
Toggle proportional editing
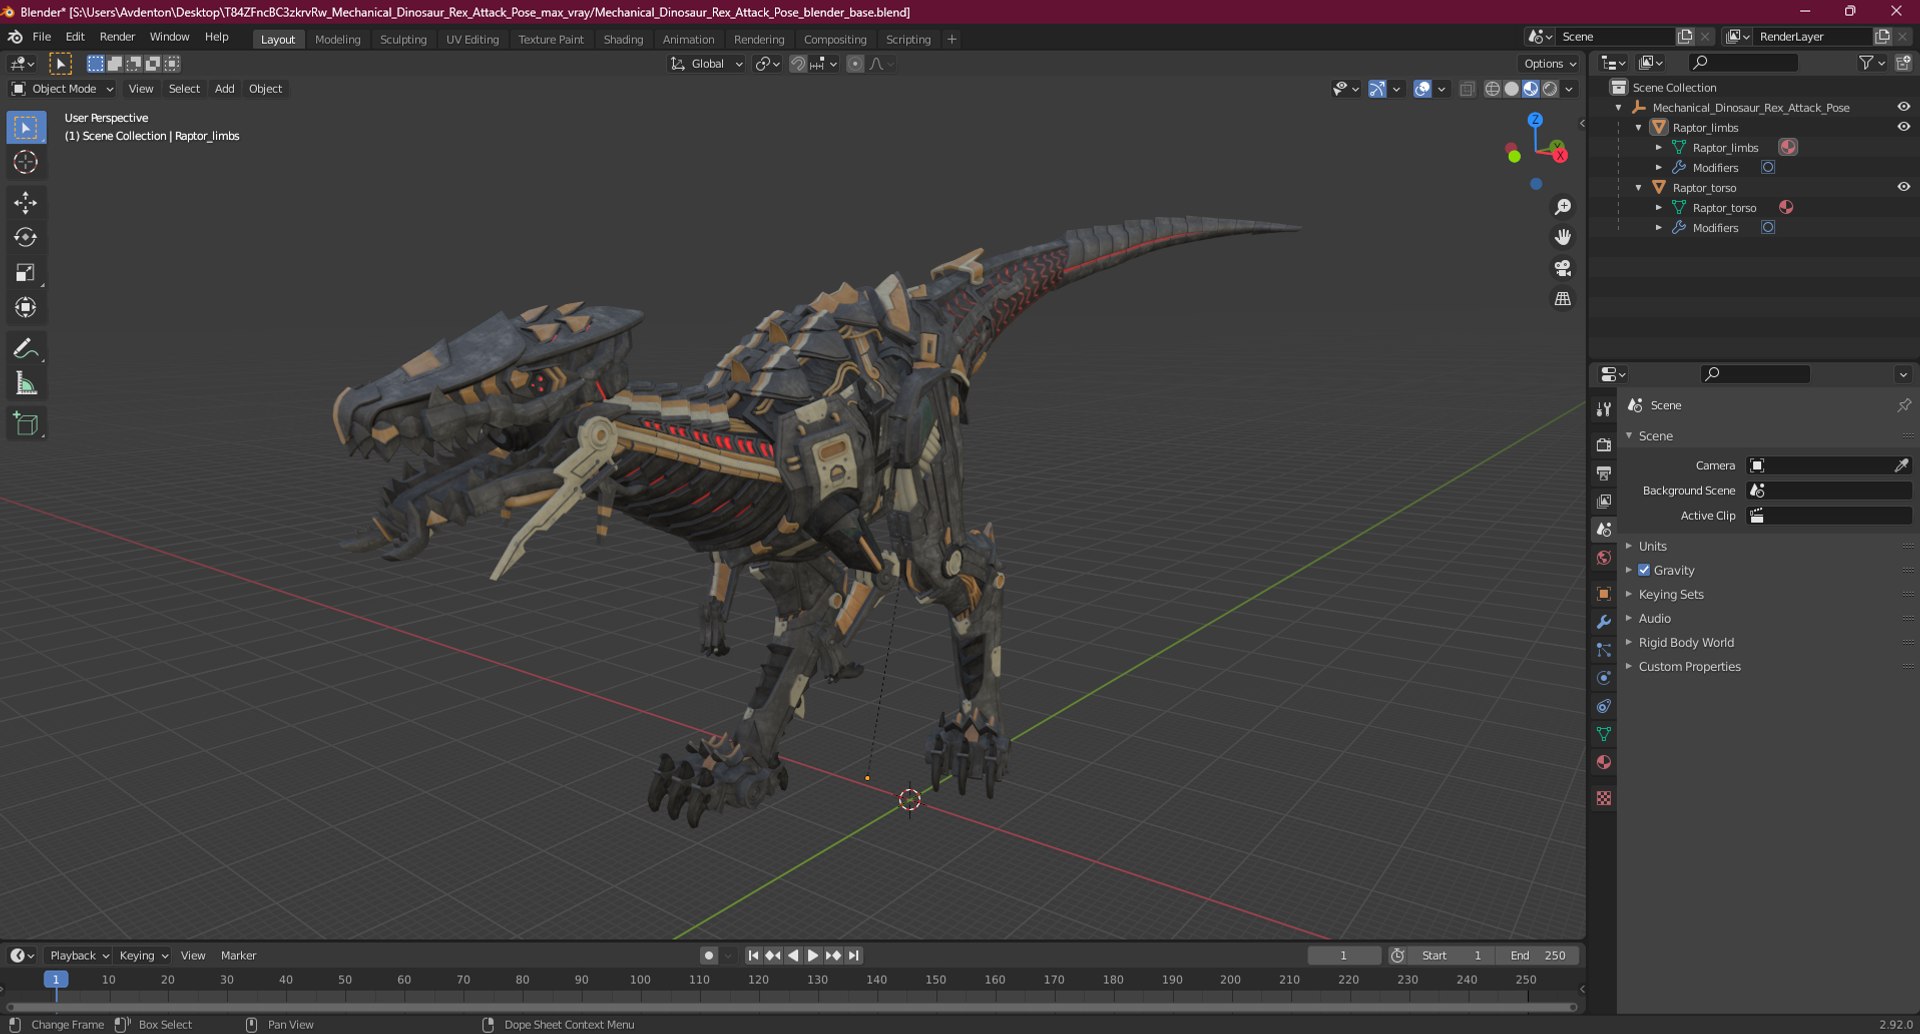pyautogui.click(x=855, y=64)
